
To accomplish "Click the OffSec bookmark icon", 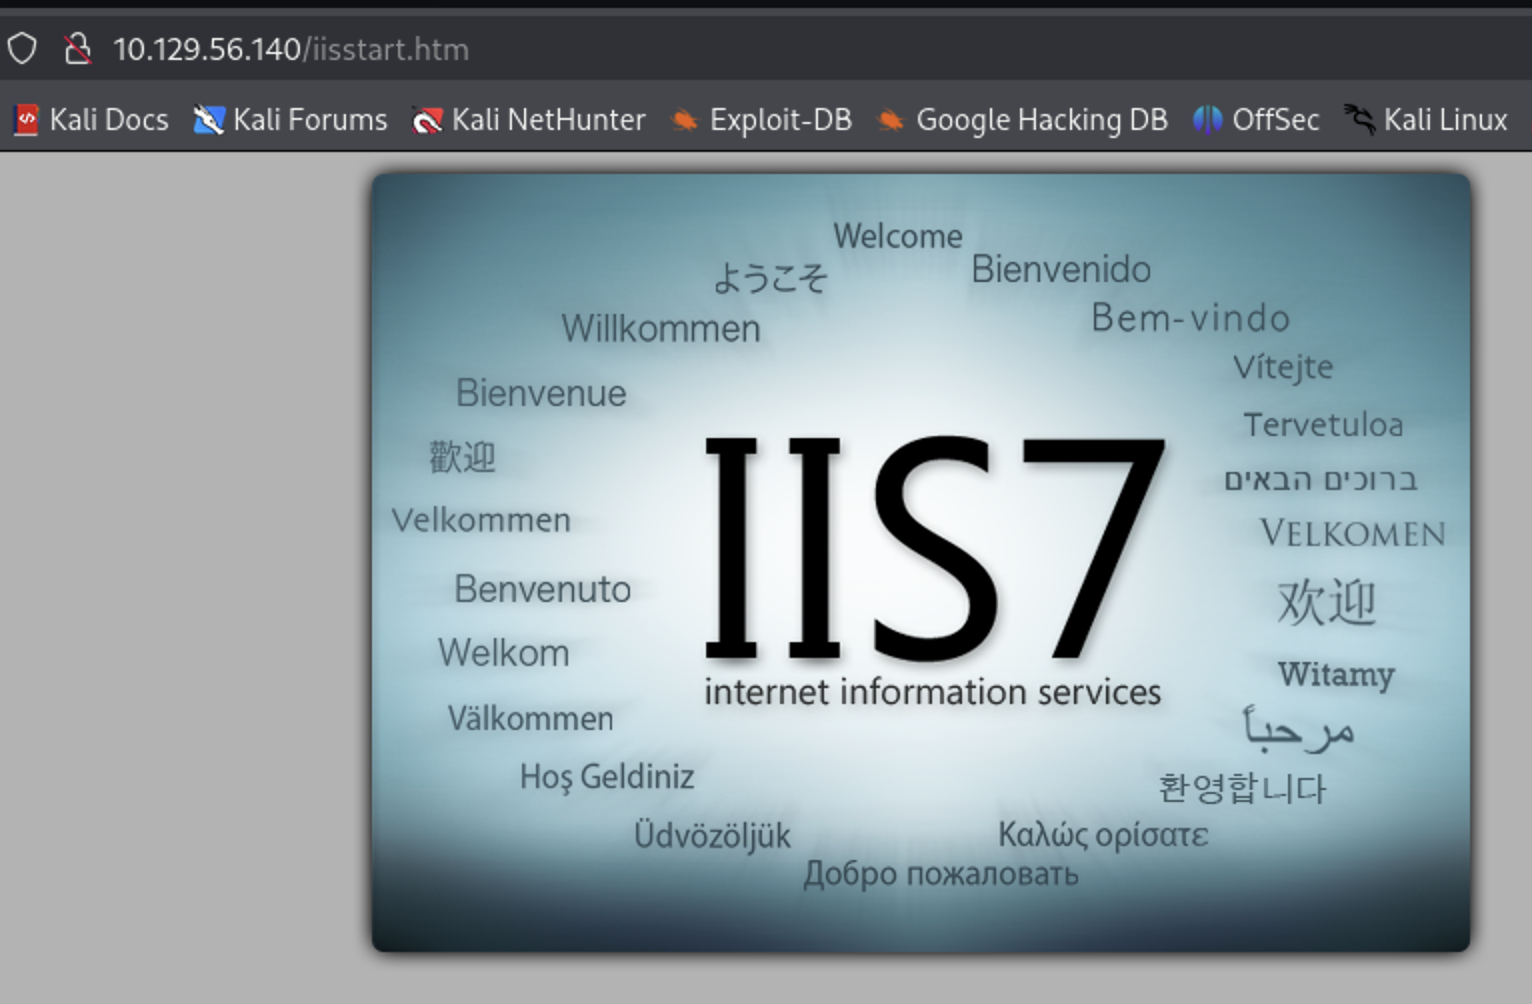I will pos(1207,120).
